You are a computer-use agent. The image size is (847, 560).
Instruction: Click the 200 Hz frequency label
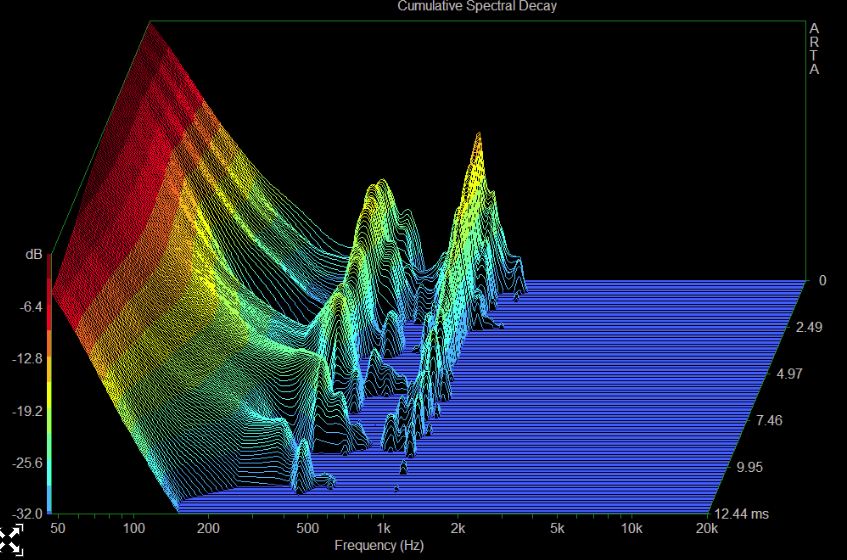pyautogui.click(x=209, y=528)
